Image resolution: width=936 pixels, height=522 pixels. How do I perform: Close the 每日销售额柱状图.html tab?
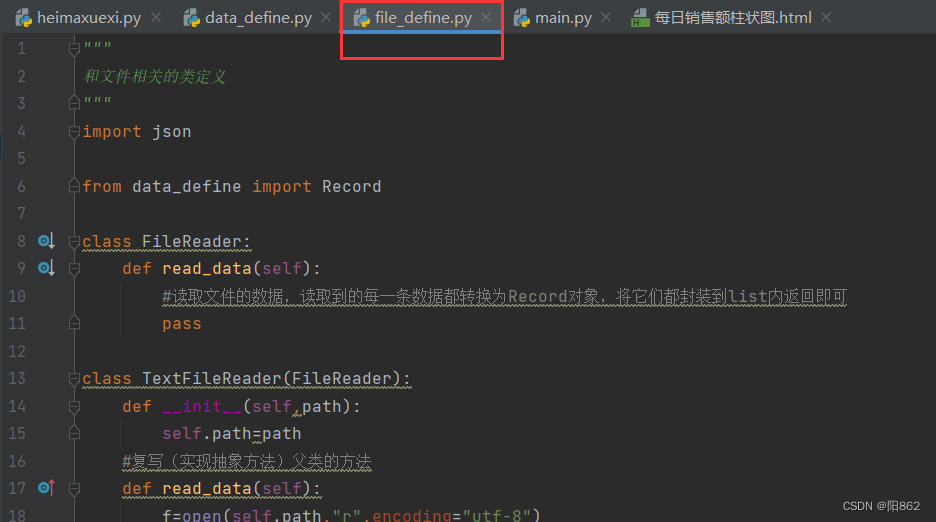[826, 17]
